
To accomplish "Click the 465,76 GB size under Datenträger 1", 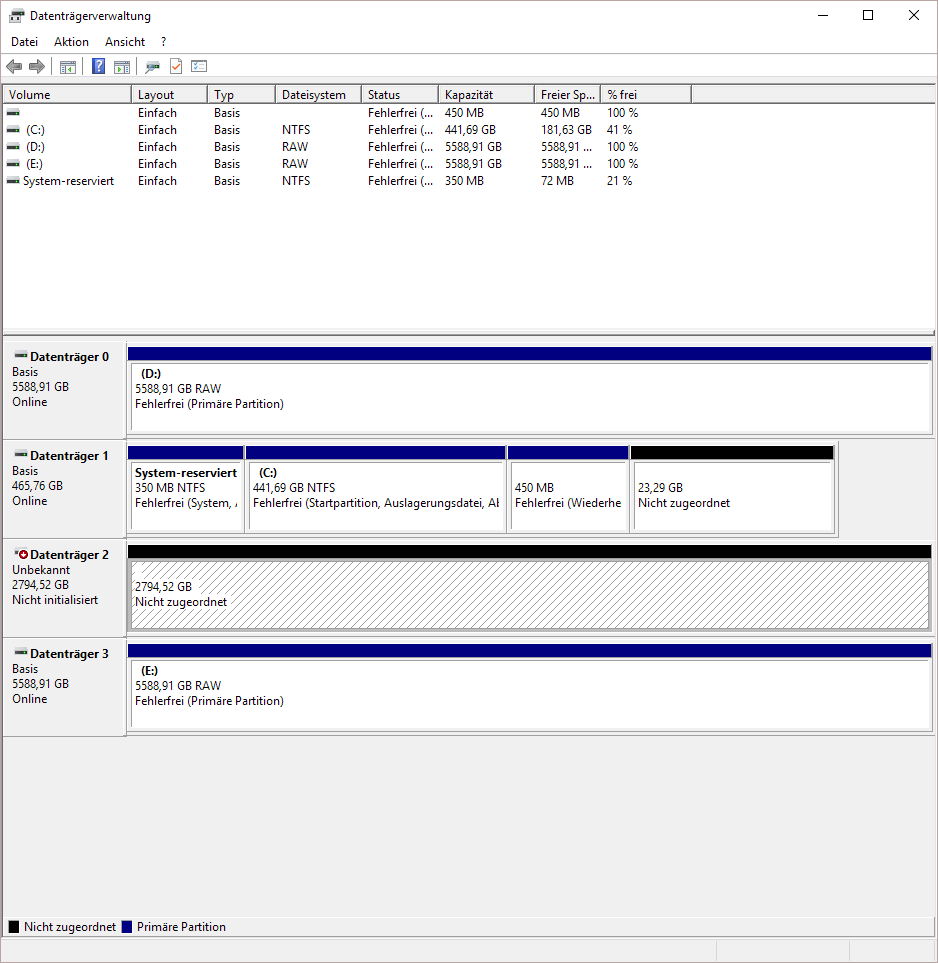I will click(x=37, y=486).
